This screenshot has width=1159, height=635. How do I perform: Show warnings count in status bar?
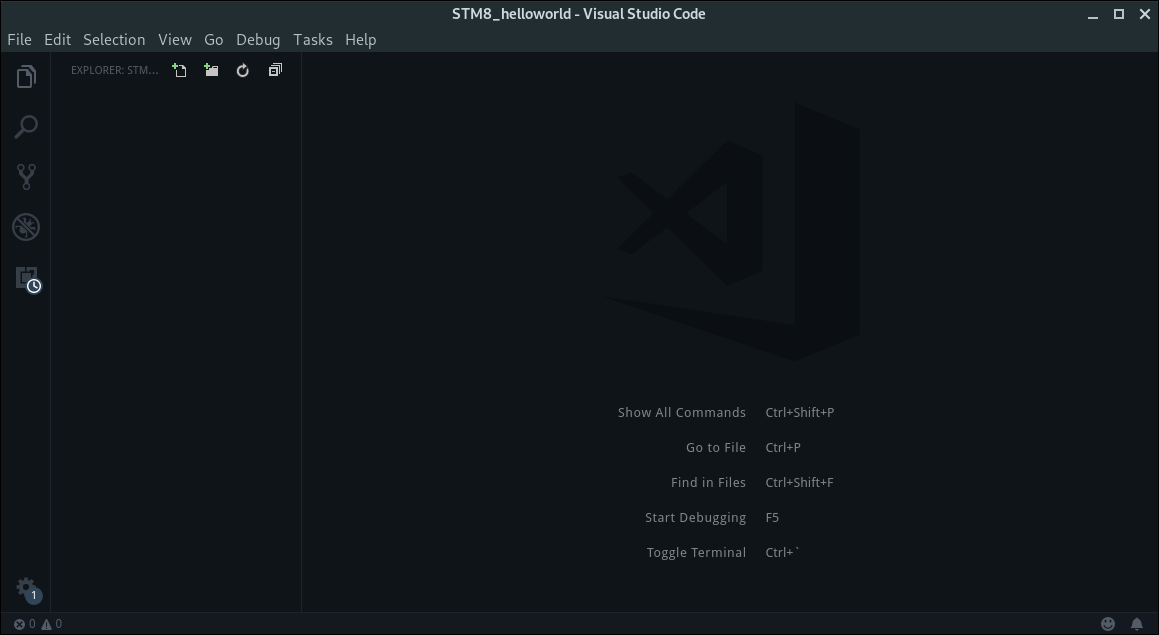point(51,624)
